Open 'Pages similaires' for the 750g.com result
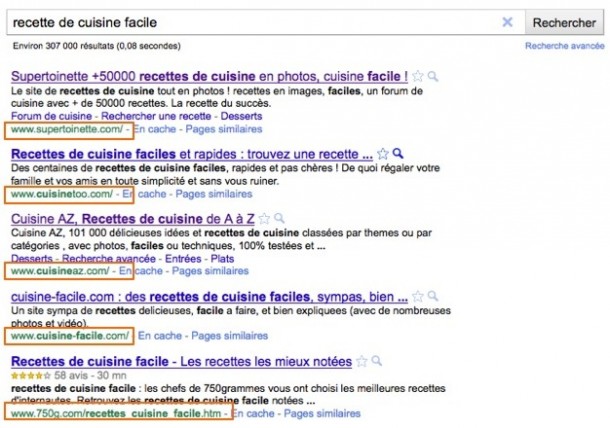The height and width of the screenshot is (428, 610). 322,413
